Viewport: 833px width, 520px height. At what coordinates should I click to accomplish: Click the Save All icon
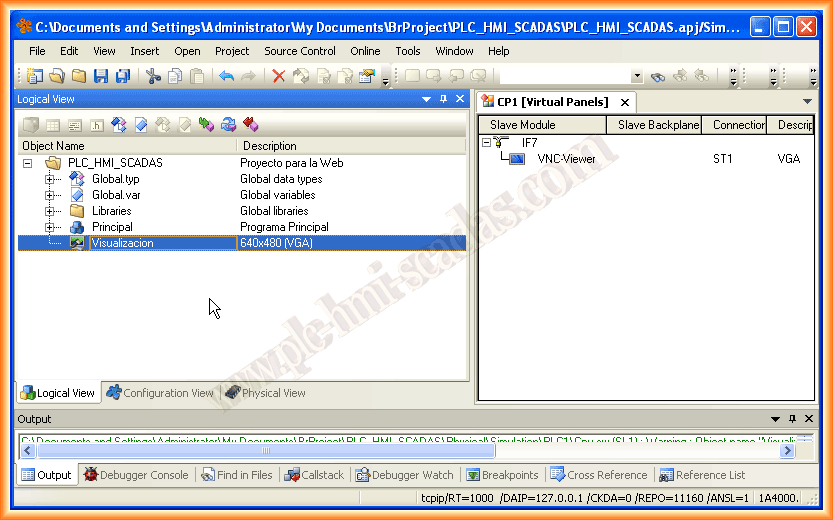[122, 76]
